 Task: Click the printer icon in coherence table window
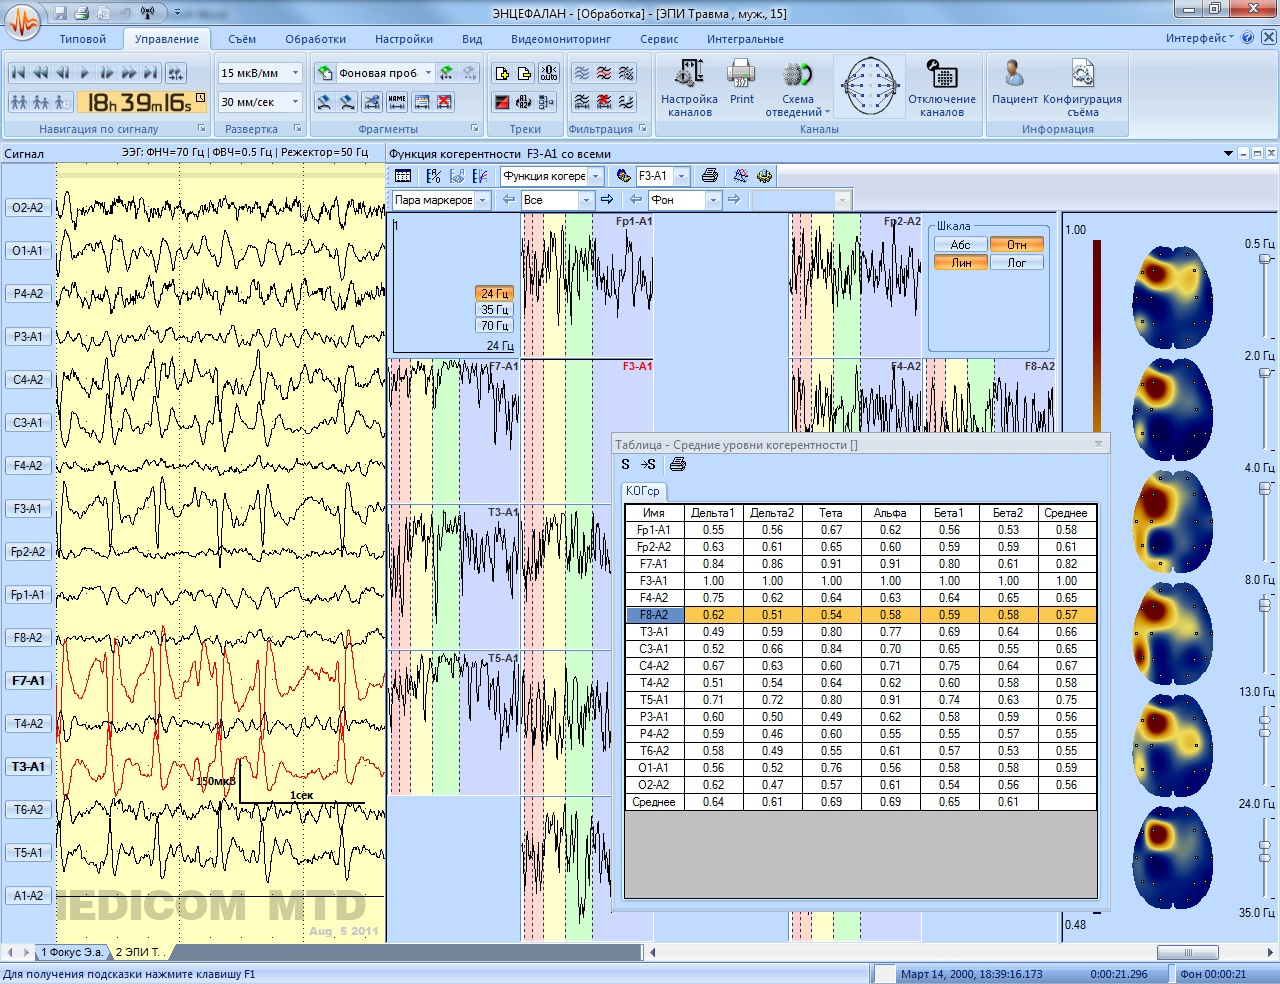click(677, 464)
